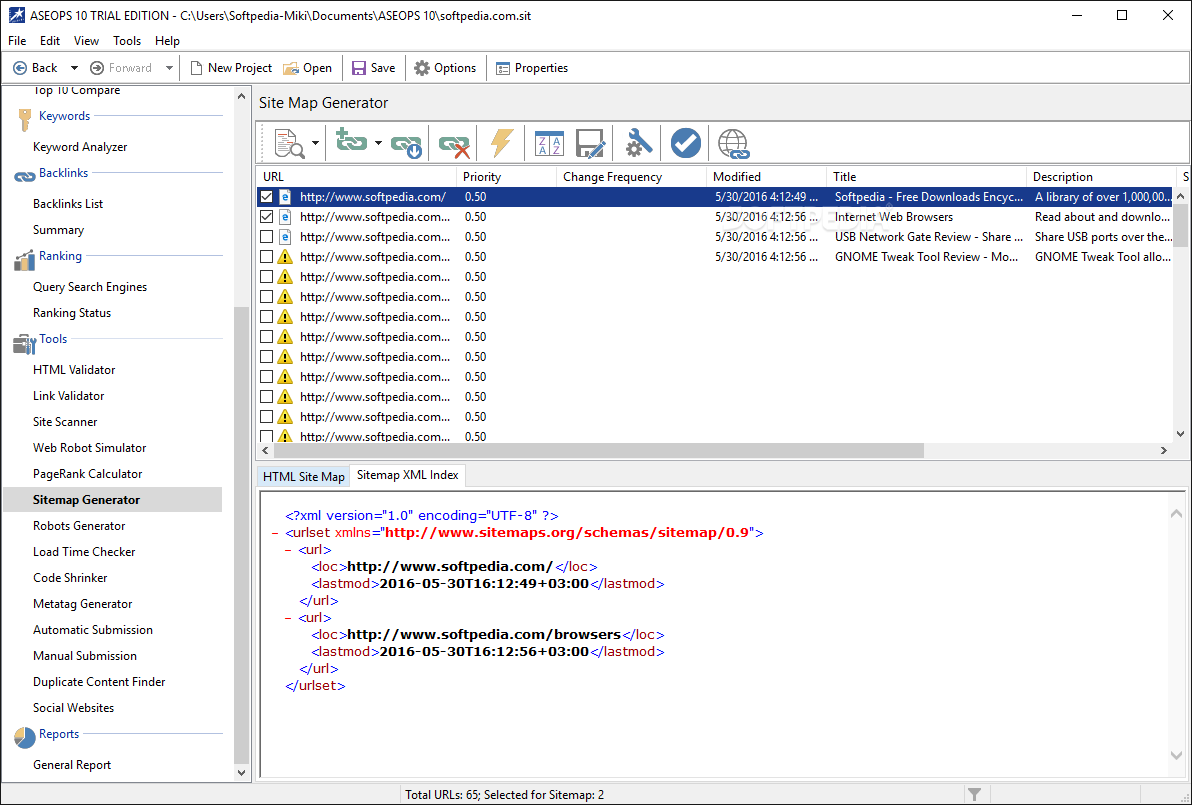The width and height of the screenshot is (1192, 805).
Task: Select Load Time Checker
Action: point(84,552)
